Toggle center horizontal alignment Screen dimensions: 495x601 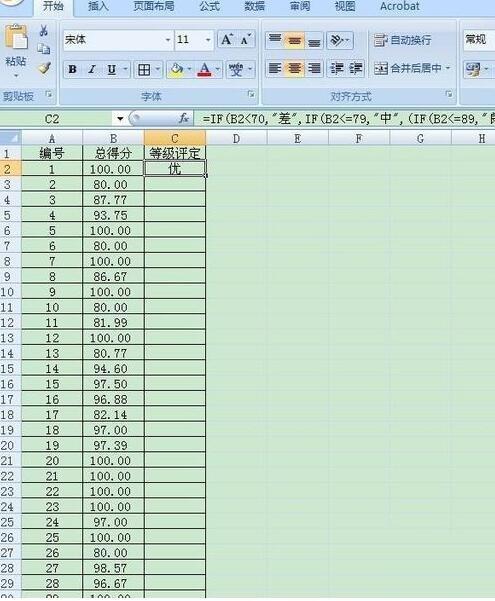(x=294, y=69)
